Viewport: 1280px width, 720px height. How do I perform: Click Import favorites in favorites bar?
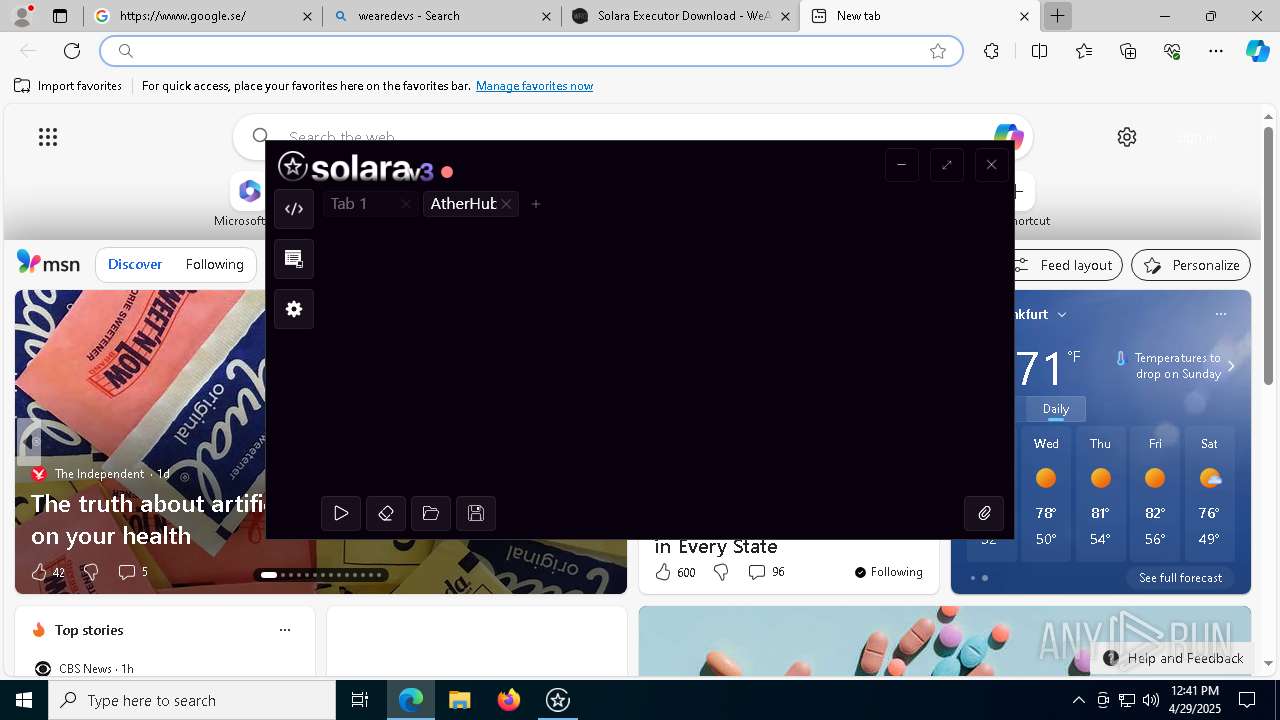point(68,86)
